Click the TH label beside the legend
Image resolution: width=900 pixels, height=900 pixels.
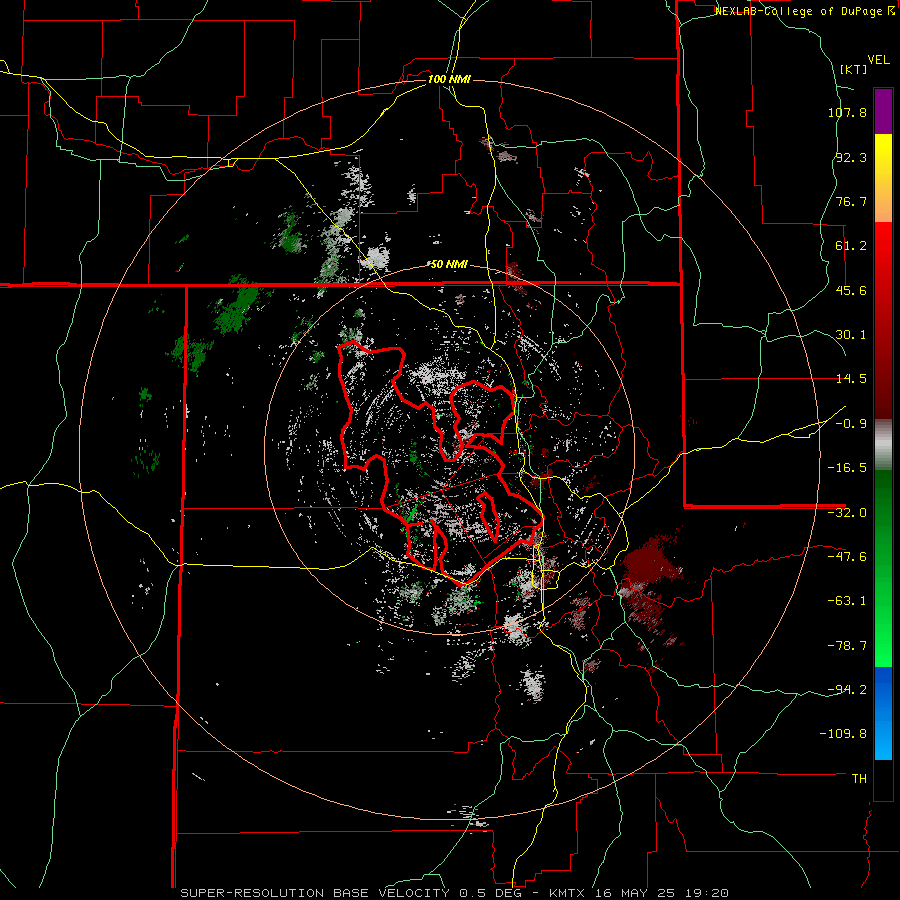click(859, 779)
